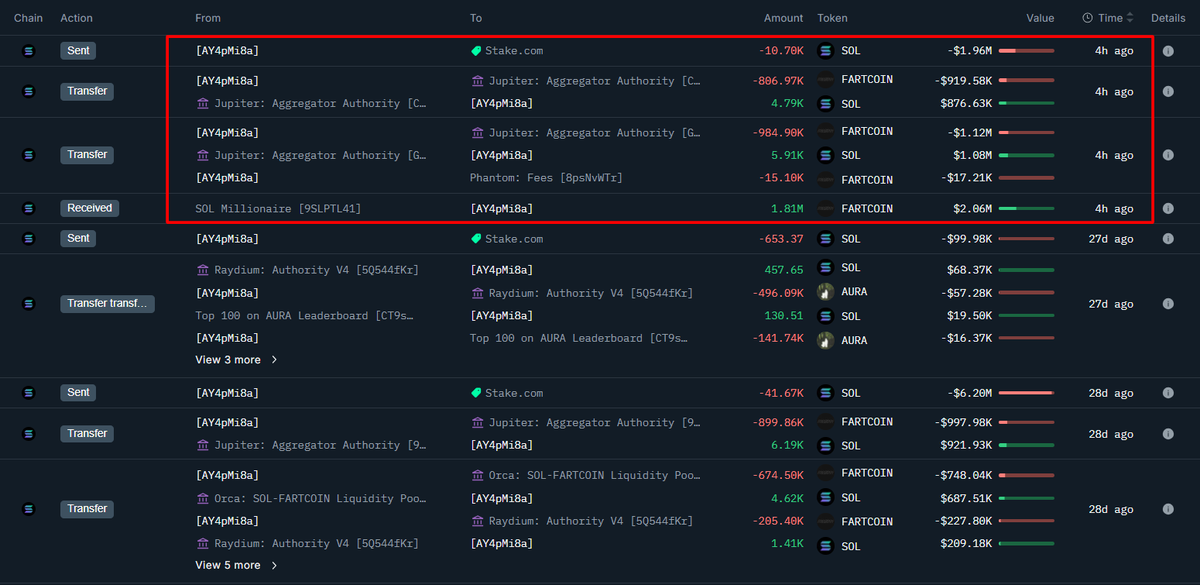Open details info icon for -41.67K SOL row
The height and width of the screenshot is (585, 1200).
click(1168, 393)
